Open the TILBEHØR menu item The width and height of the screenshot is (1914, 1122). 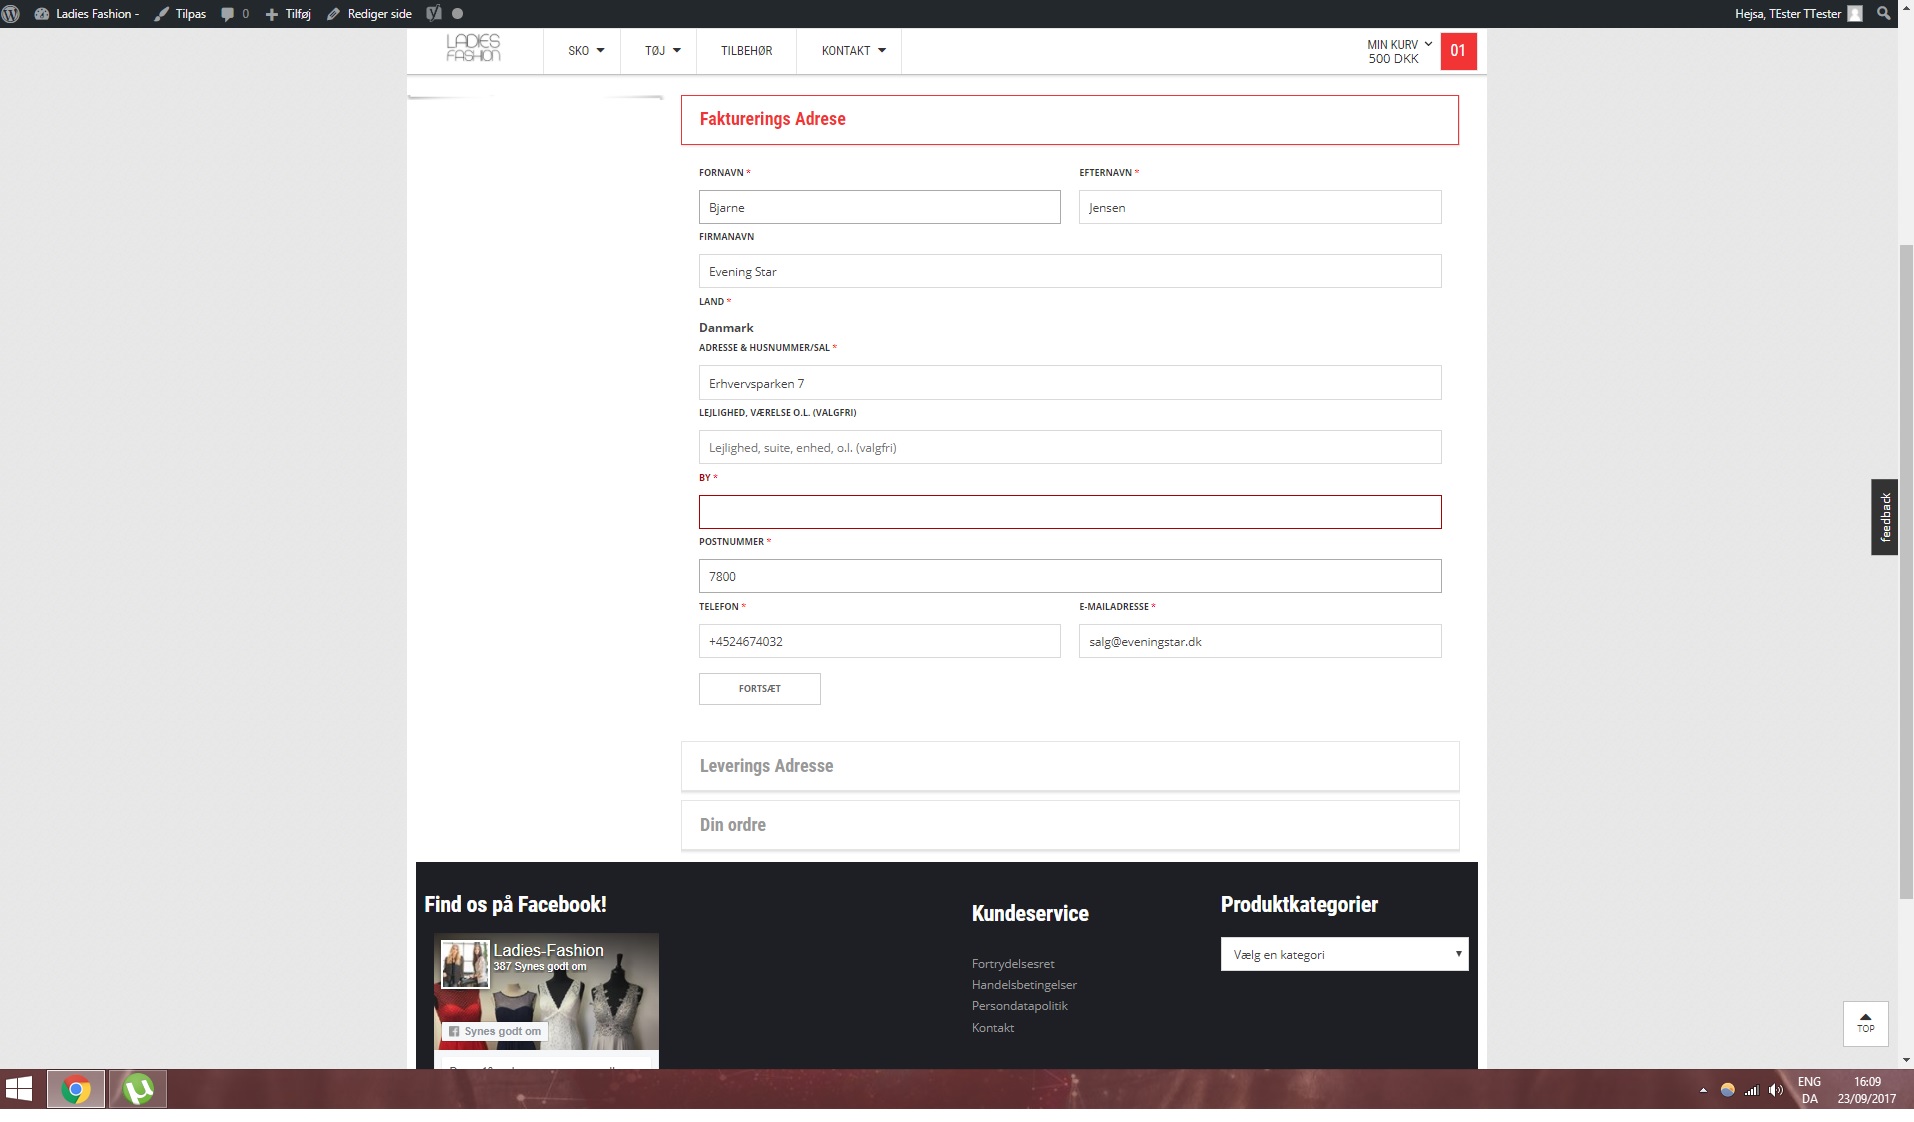746,51
